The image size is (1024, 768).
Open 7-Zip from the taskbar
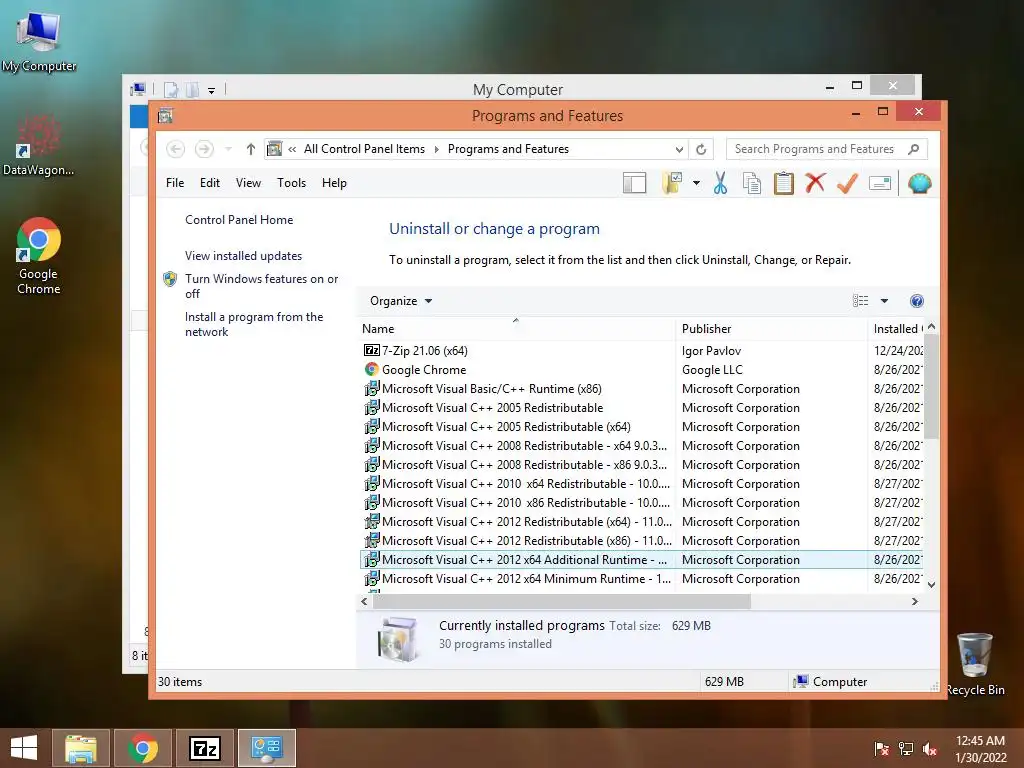point(205,748)
